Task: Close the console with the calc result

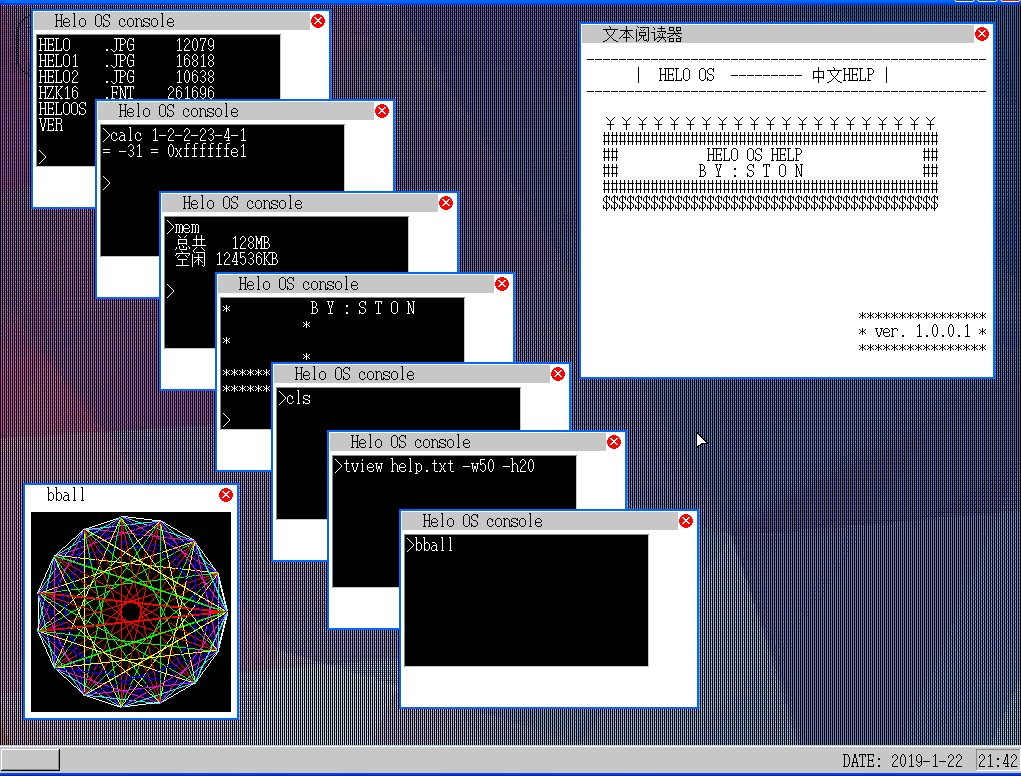Action: pos(382,111)
